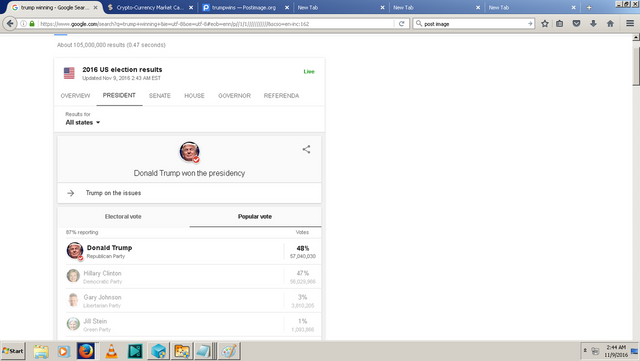The width and height of the screenshot is (640, 361).
Task: Click the Start button
Action: pos(13,351)
